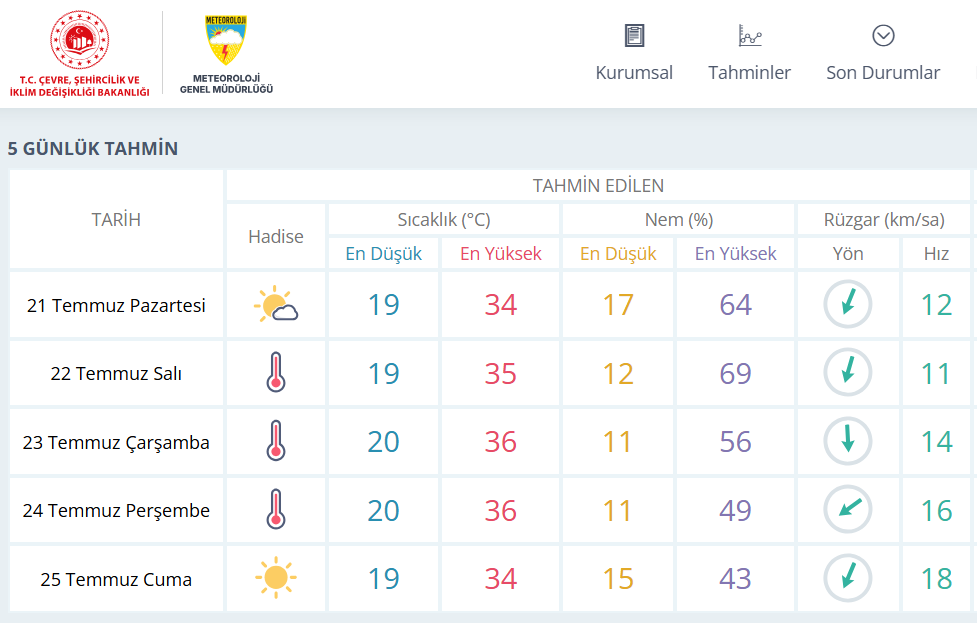
Task: Click the Meteoroloji Genel Müdürlüğü shield logo
Action: point(226,40)
